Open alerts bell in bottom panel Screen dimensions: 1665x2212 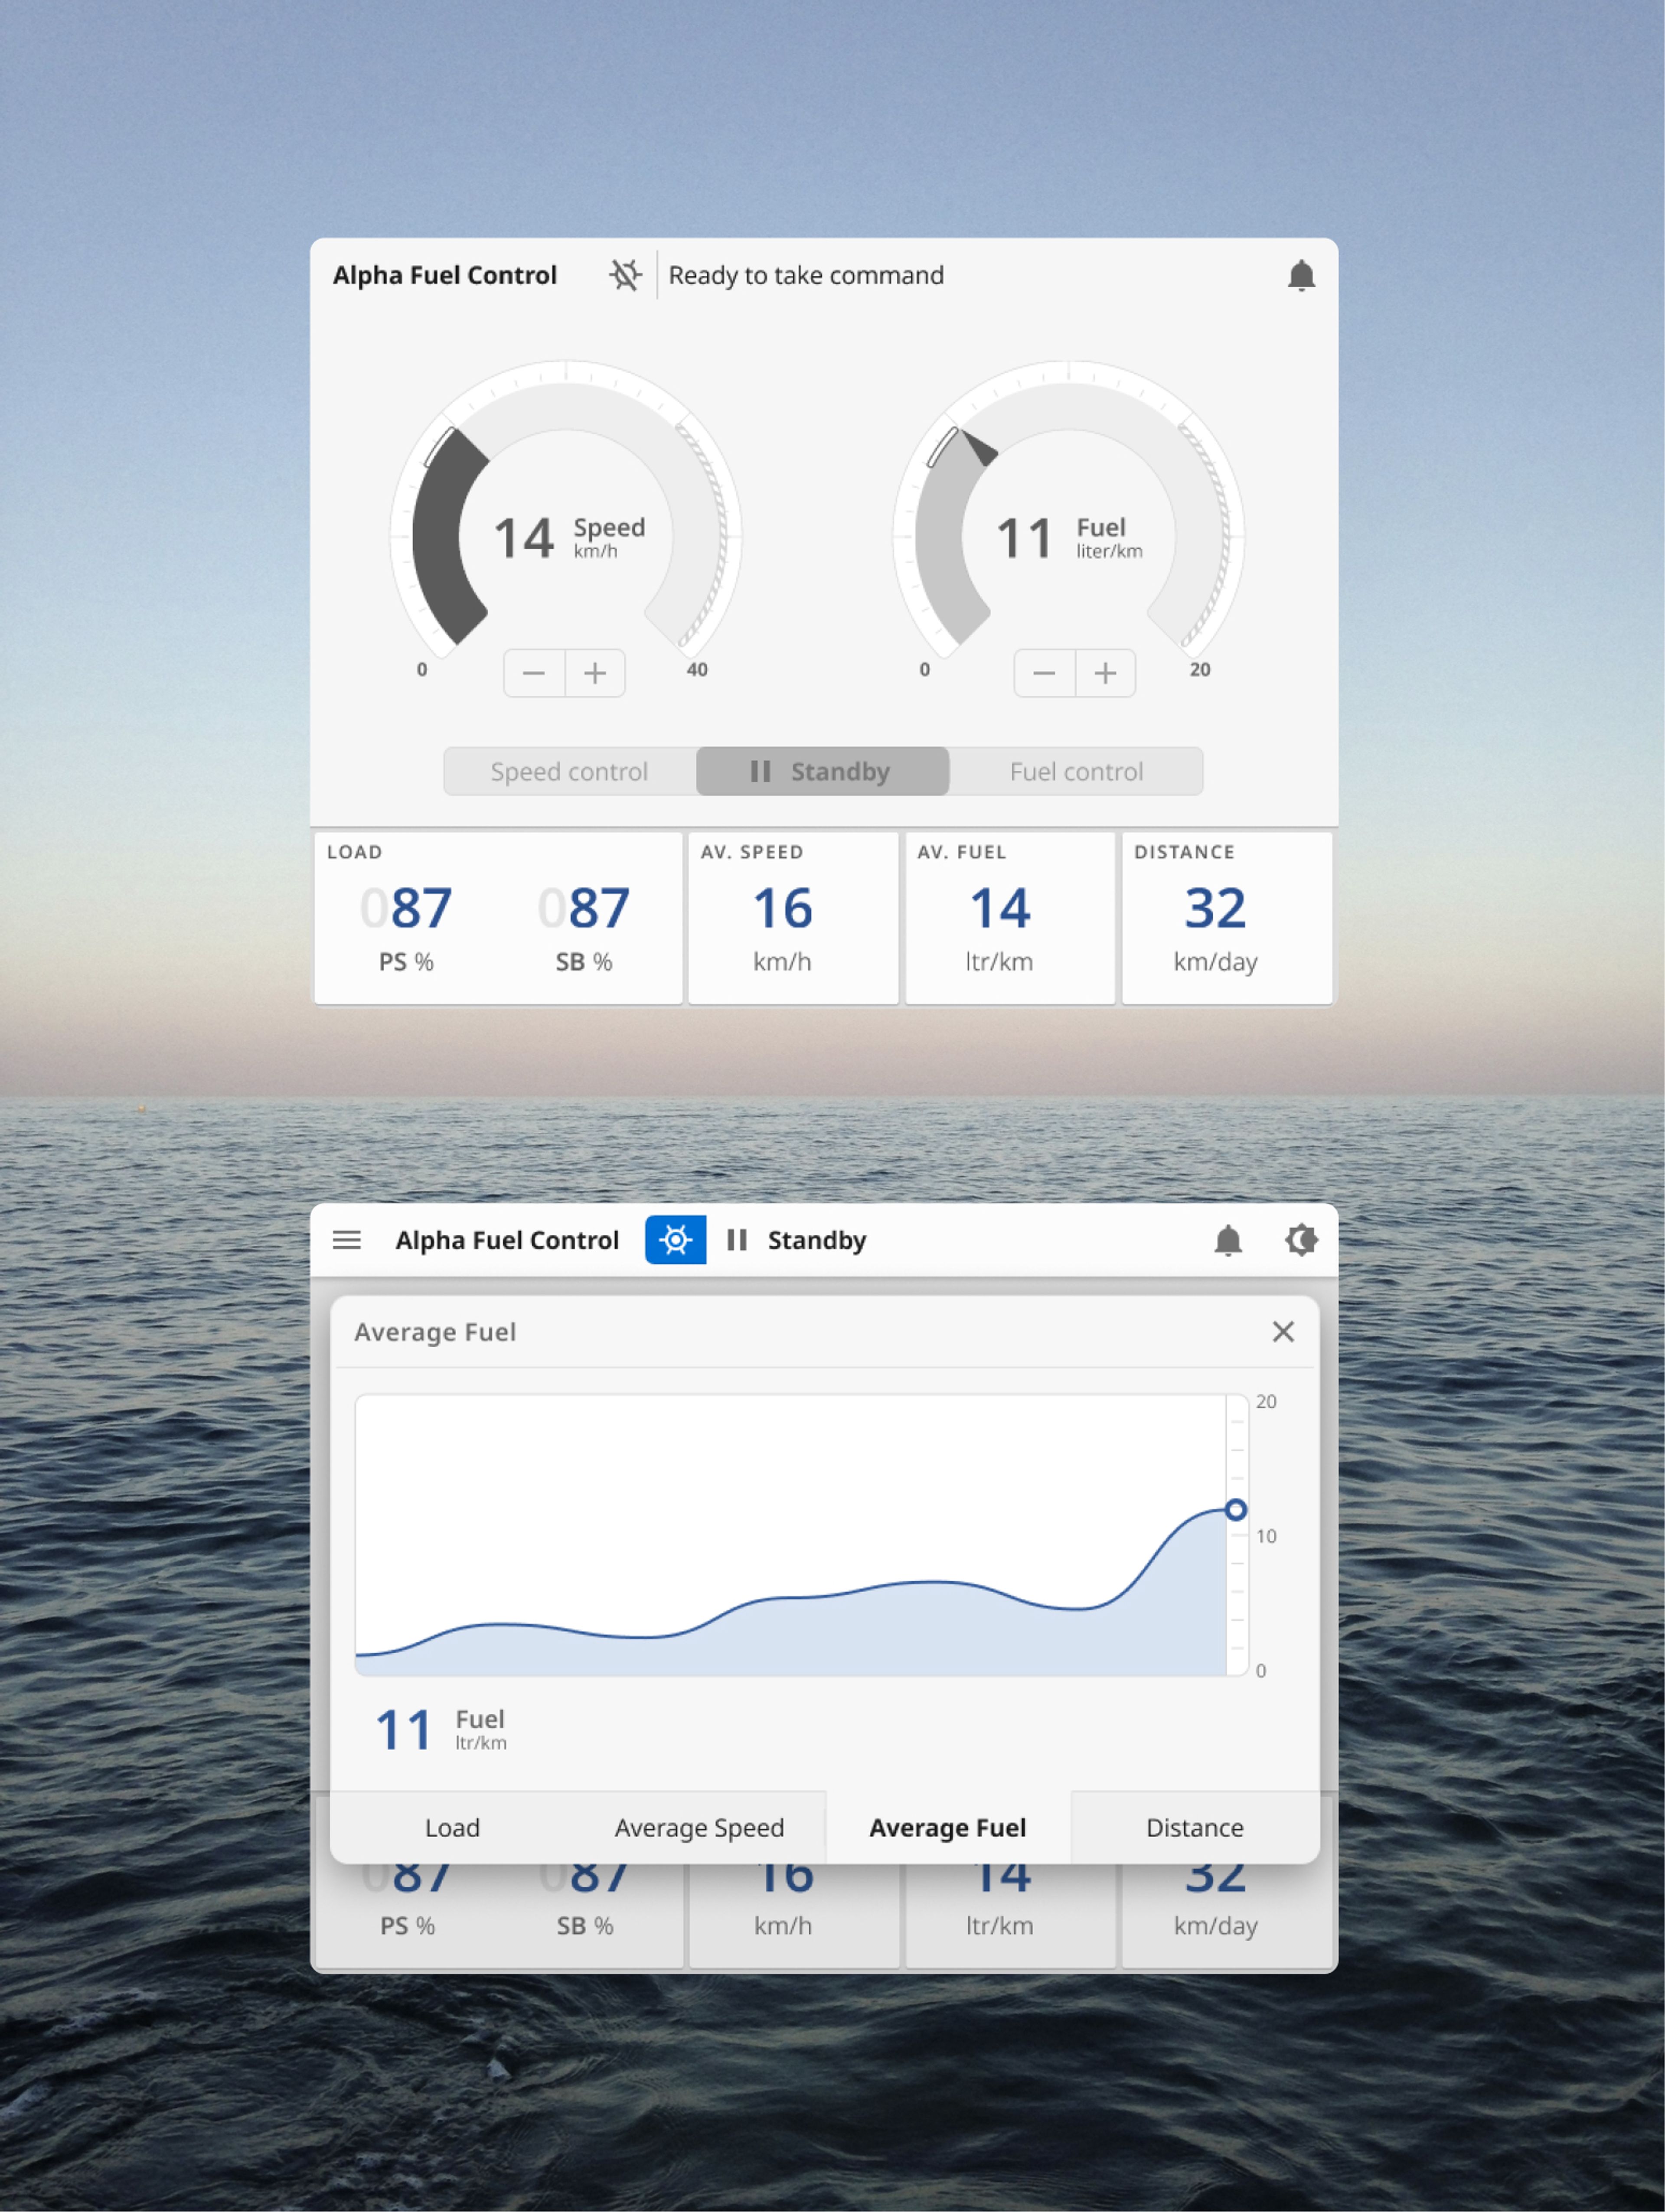pyautogui.click(x=1228, y=1240)
